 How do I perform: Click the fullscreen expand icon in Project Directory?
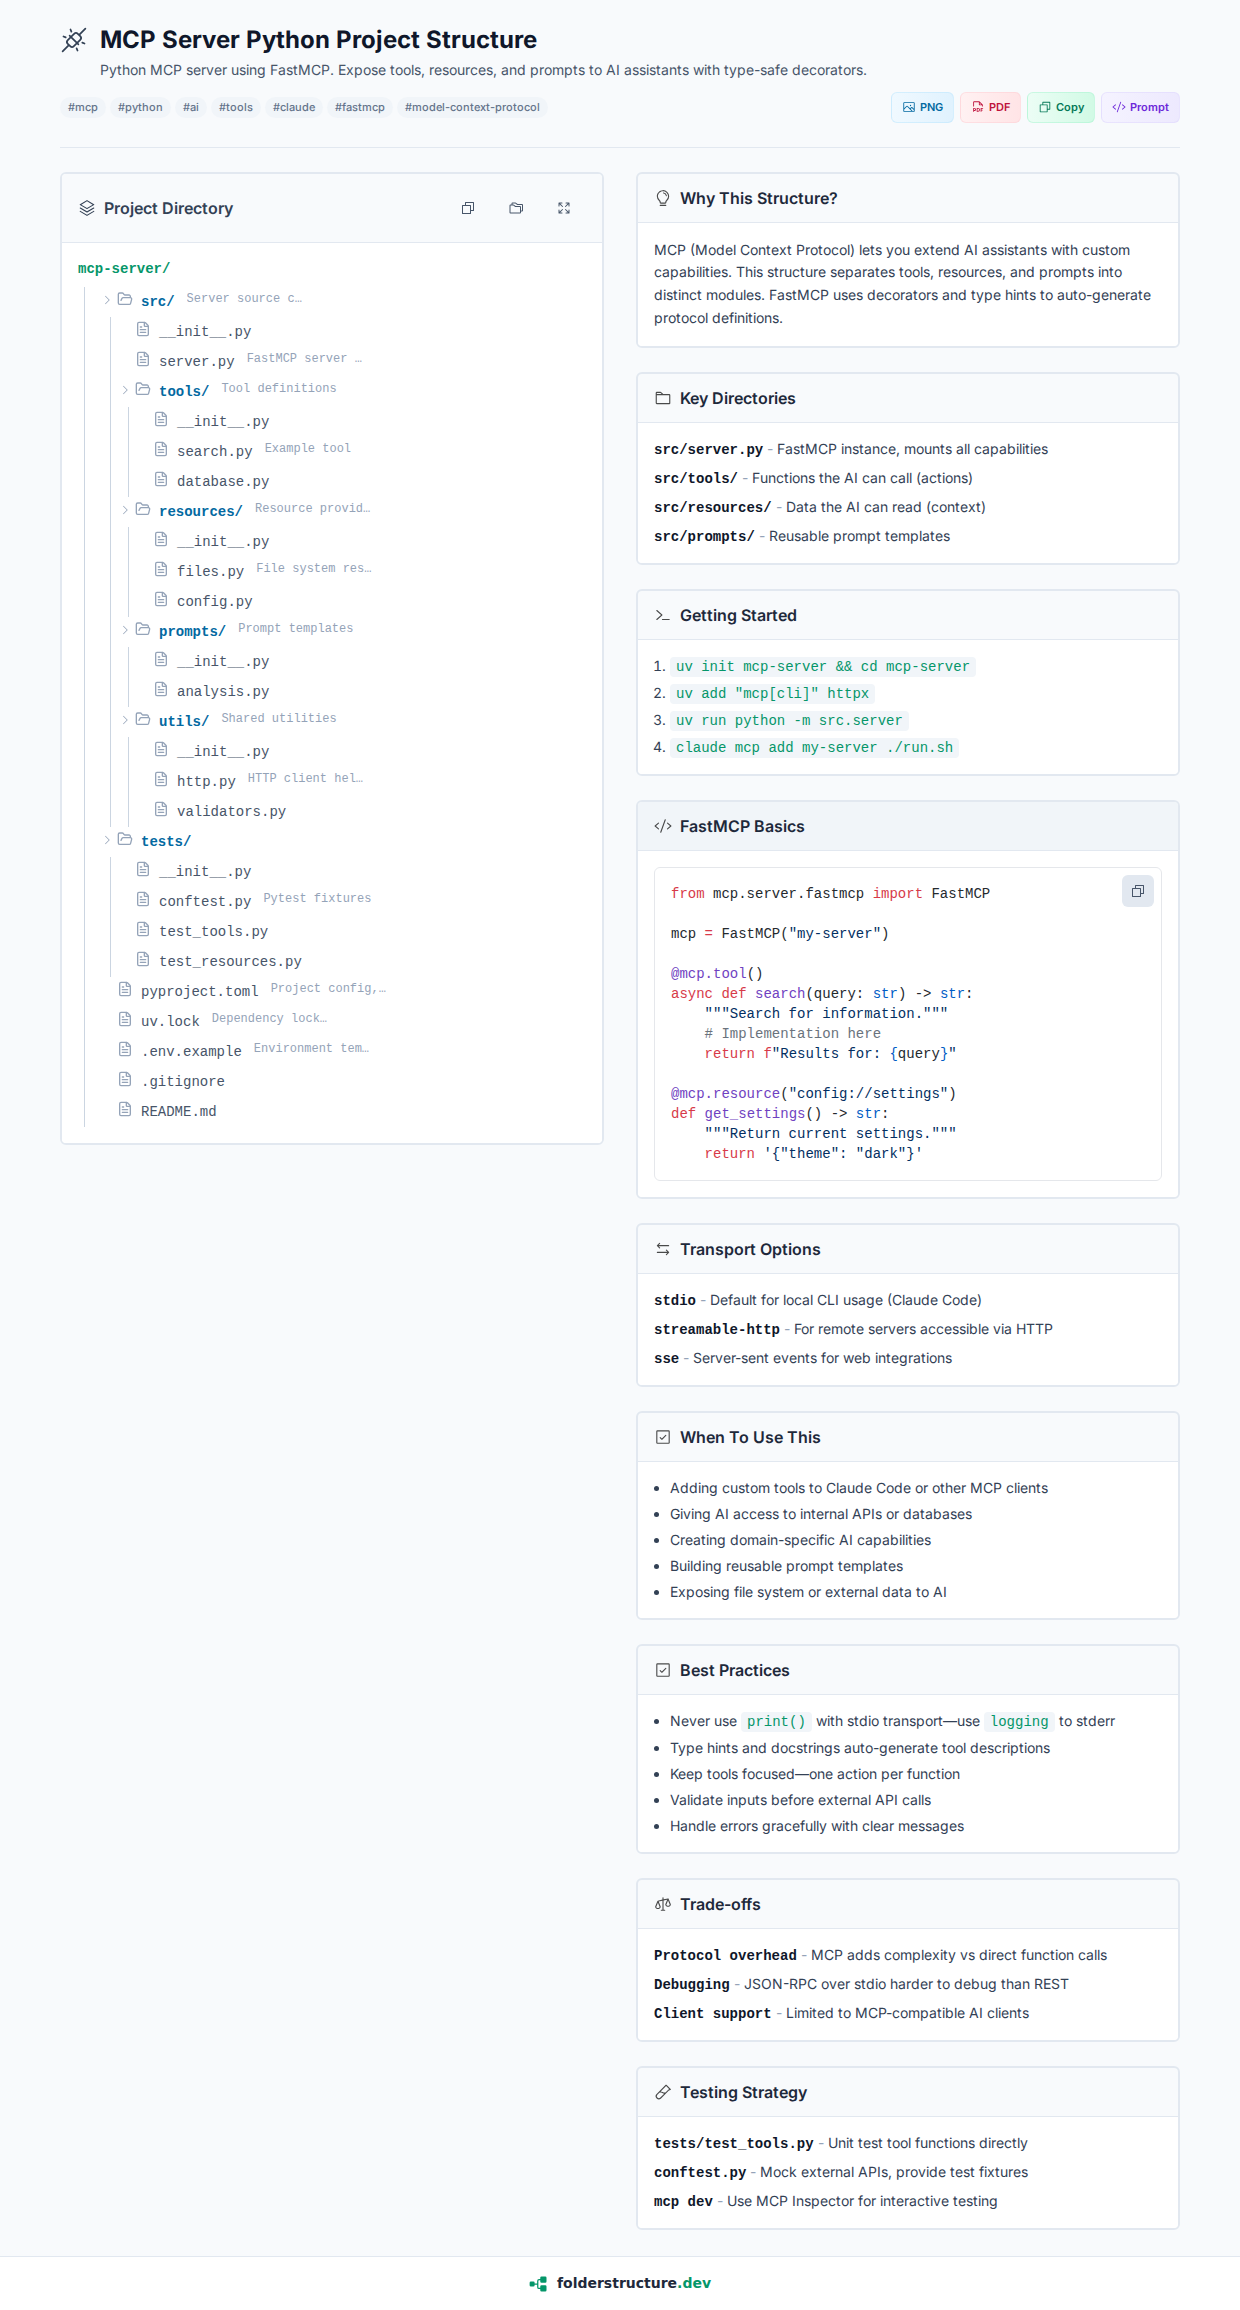(564, 208)
